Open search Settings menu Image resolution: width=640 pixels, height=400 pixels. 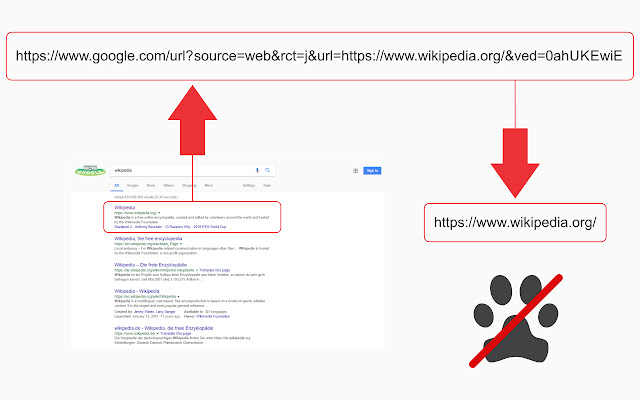click(x=249, y=185)
